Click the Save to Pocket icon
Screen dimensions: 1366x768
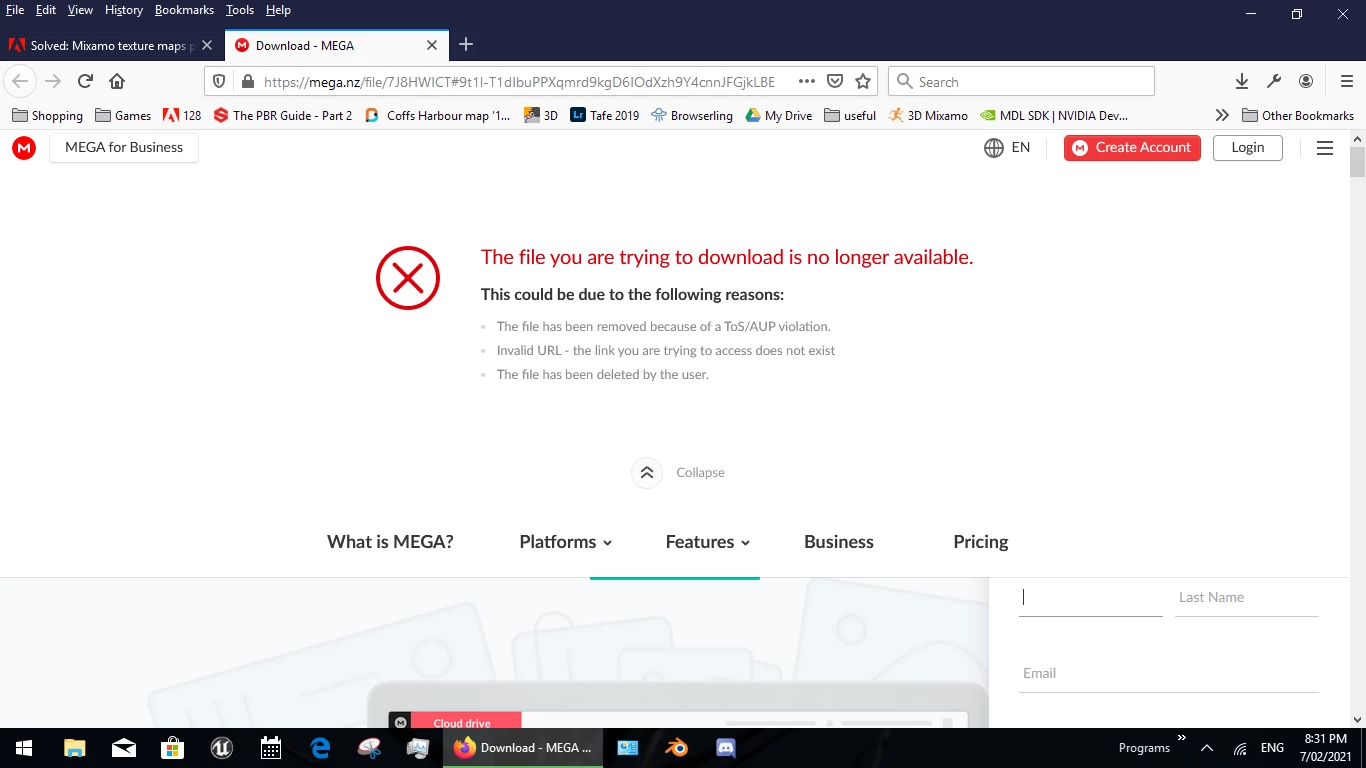tap(835, 81)
